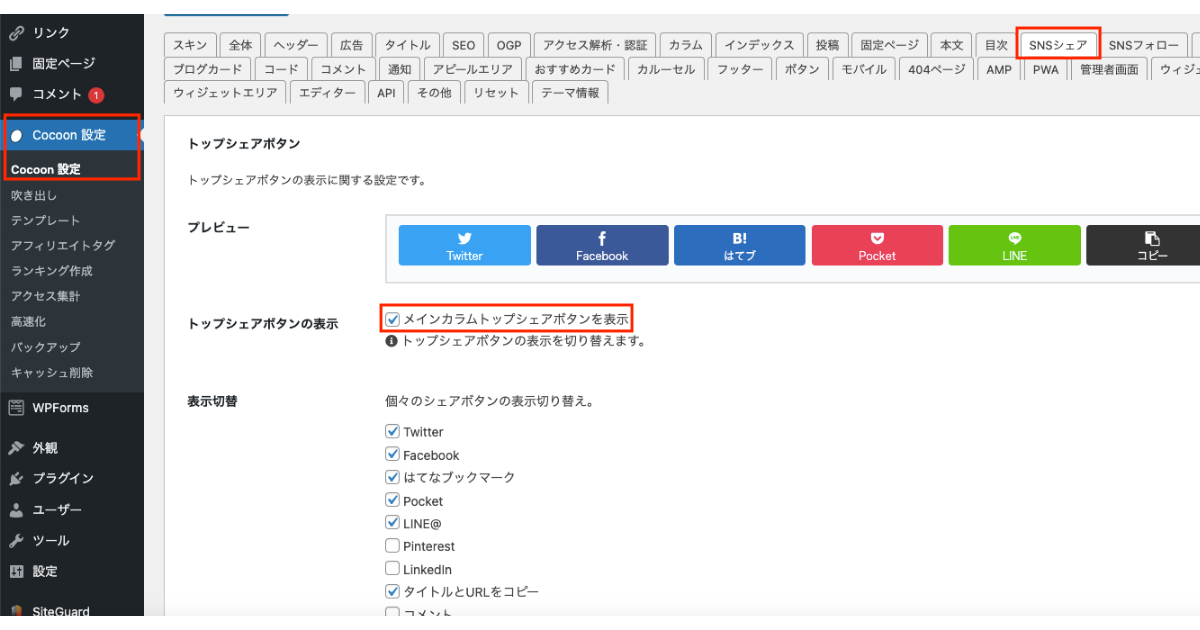Enable the Pinterest checkbox
1200x630 pixels.
[x=393, y=546]
